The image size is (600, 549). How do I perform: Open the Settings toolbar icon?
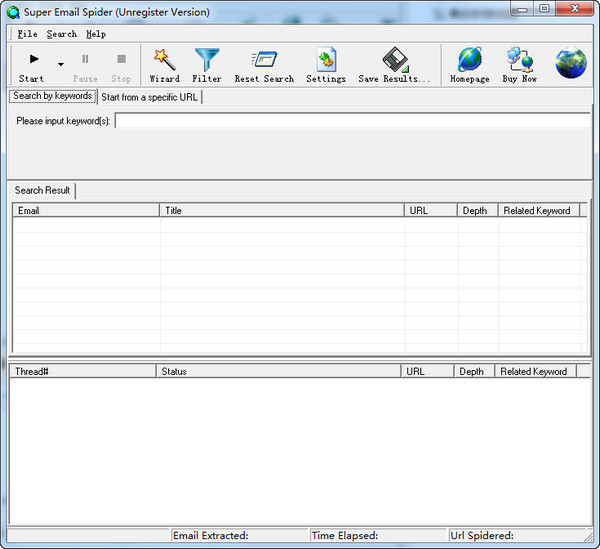tap(326, 61)
